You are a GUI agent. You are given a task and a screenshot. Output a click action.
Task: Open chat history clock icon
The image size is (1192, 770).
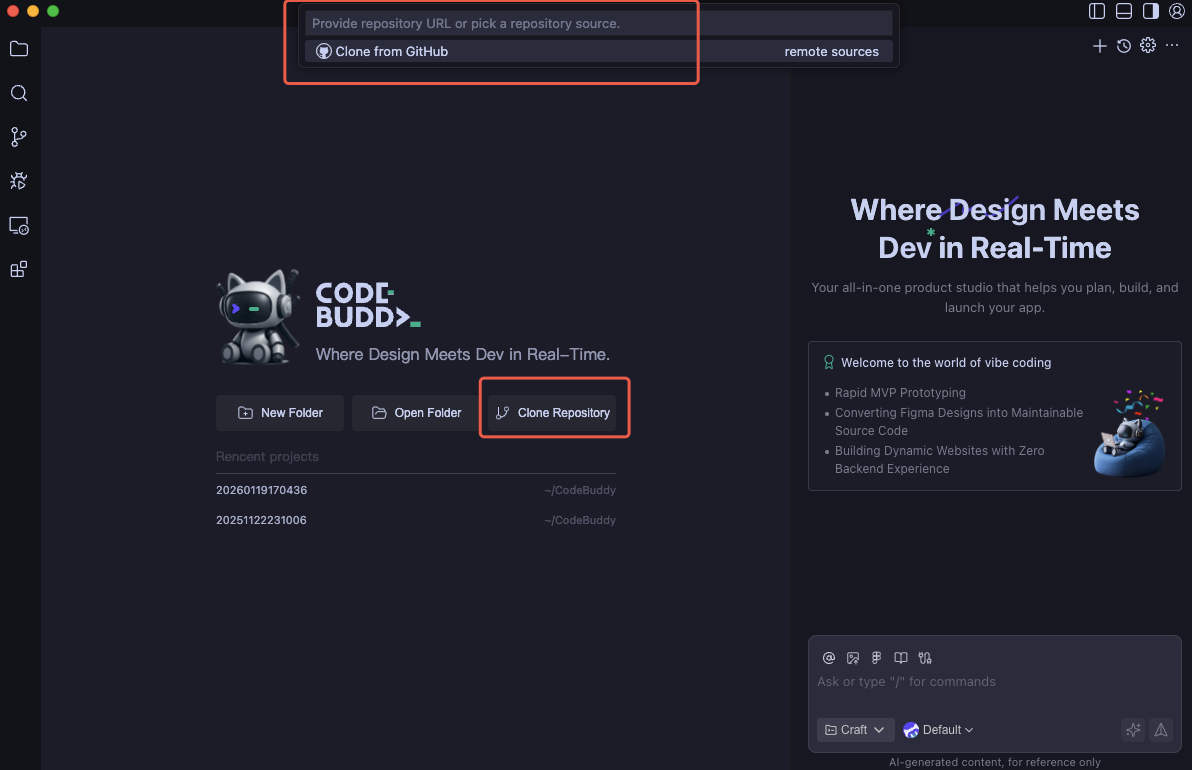[1124, 46]
